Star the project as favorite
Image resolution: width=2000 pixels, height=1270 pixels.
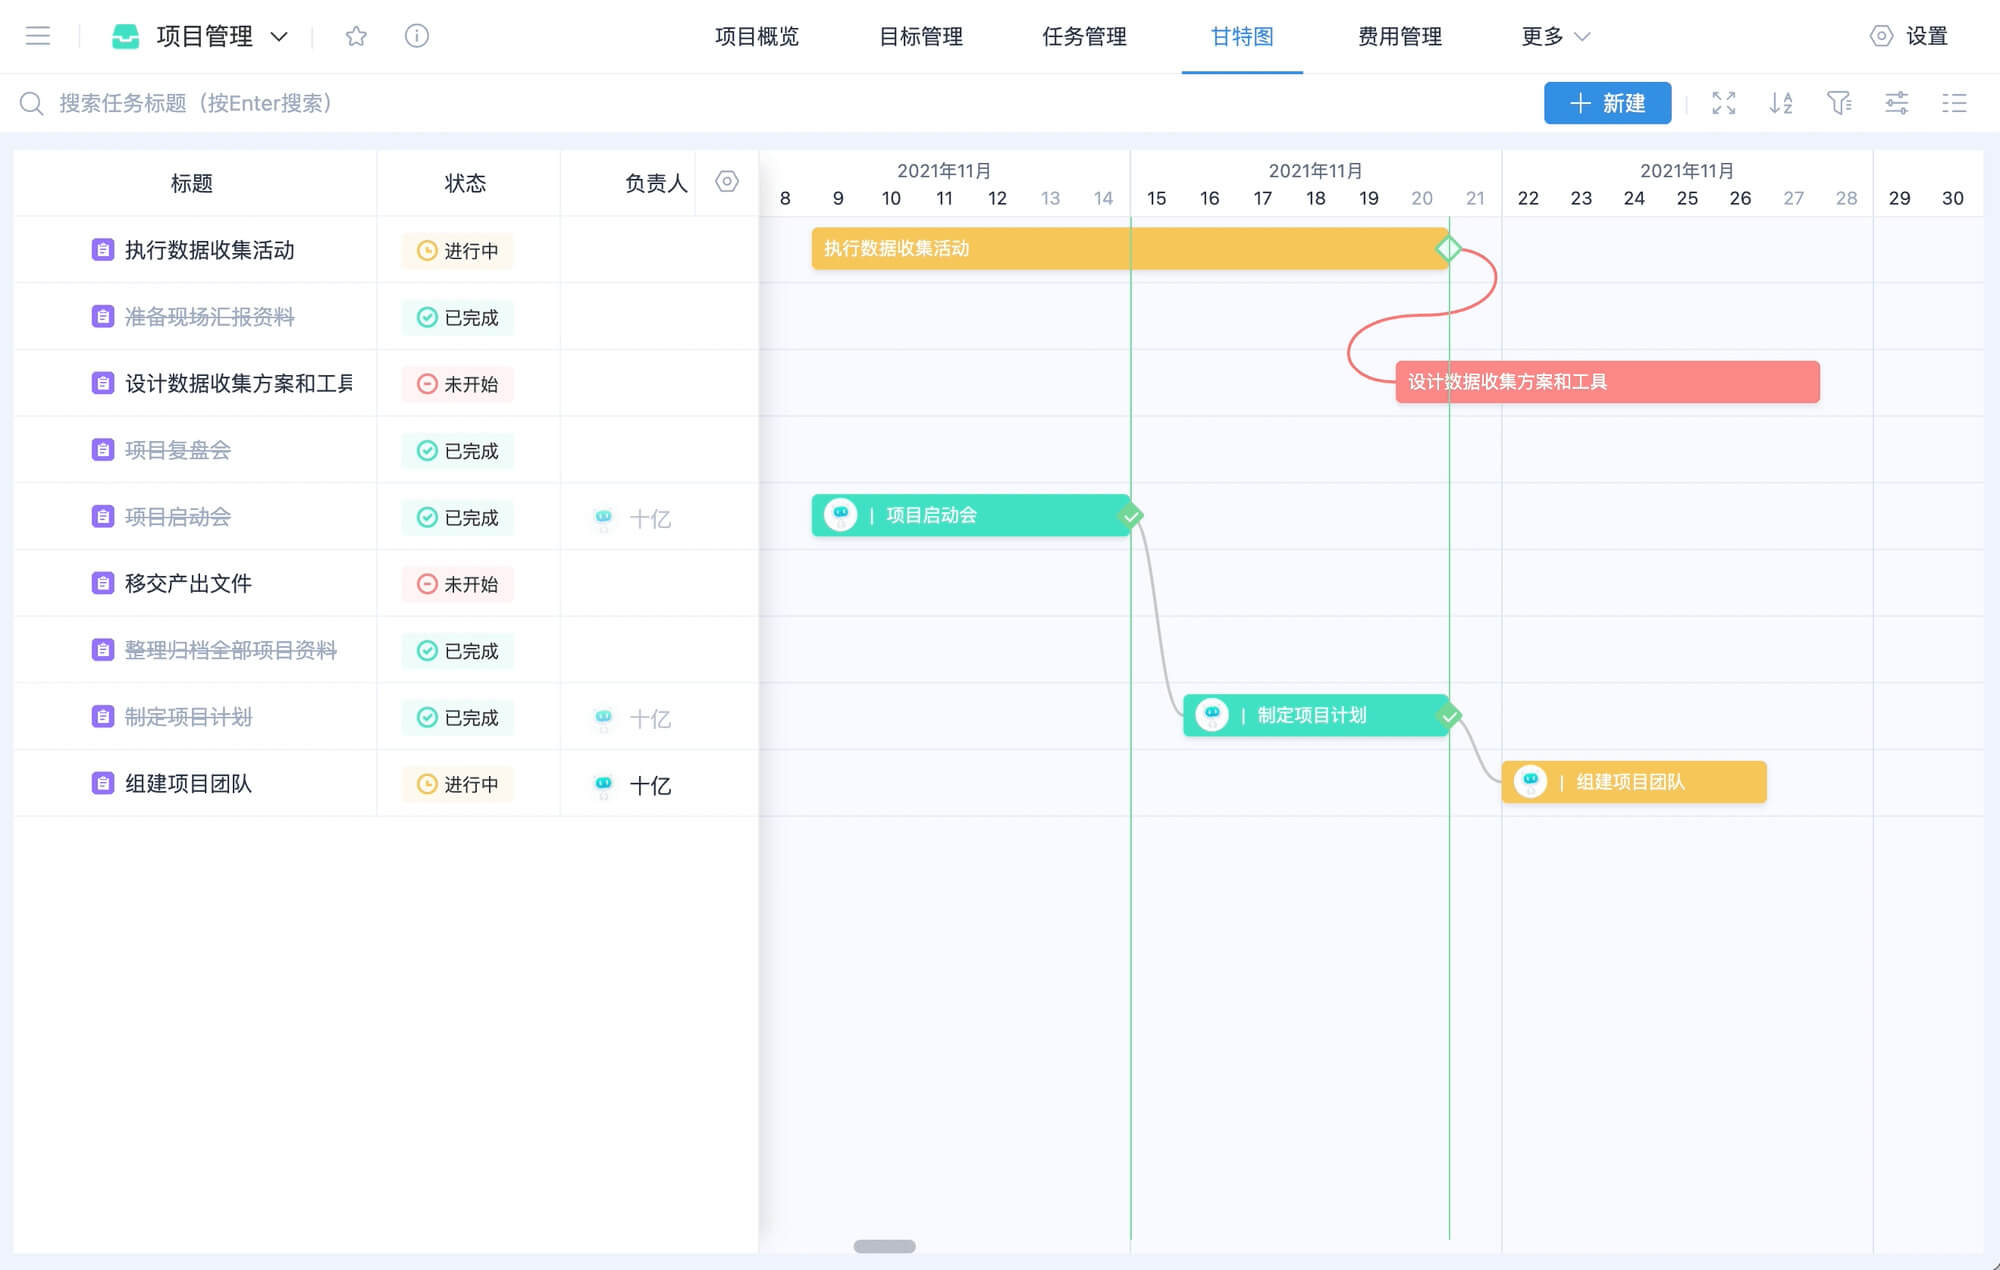pos(356,36)
